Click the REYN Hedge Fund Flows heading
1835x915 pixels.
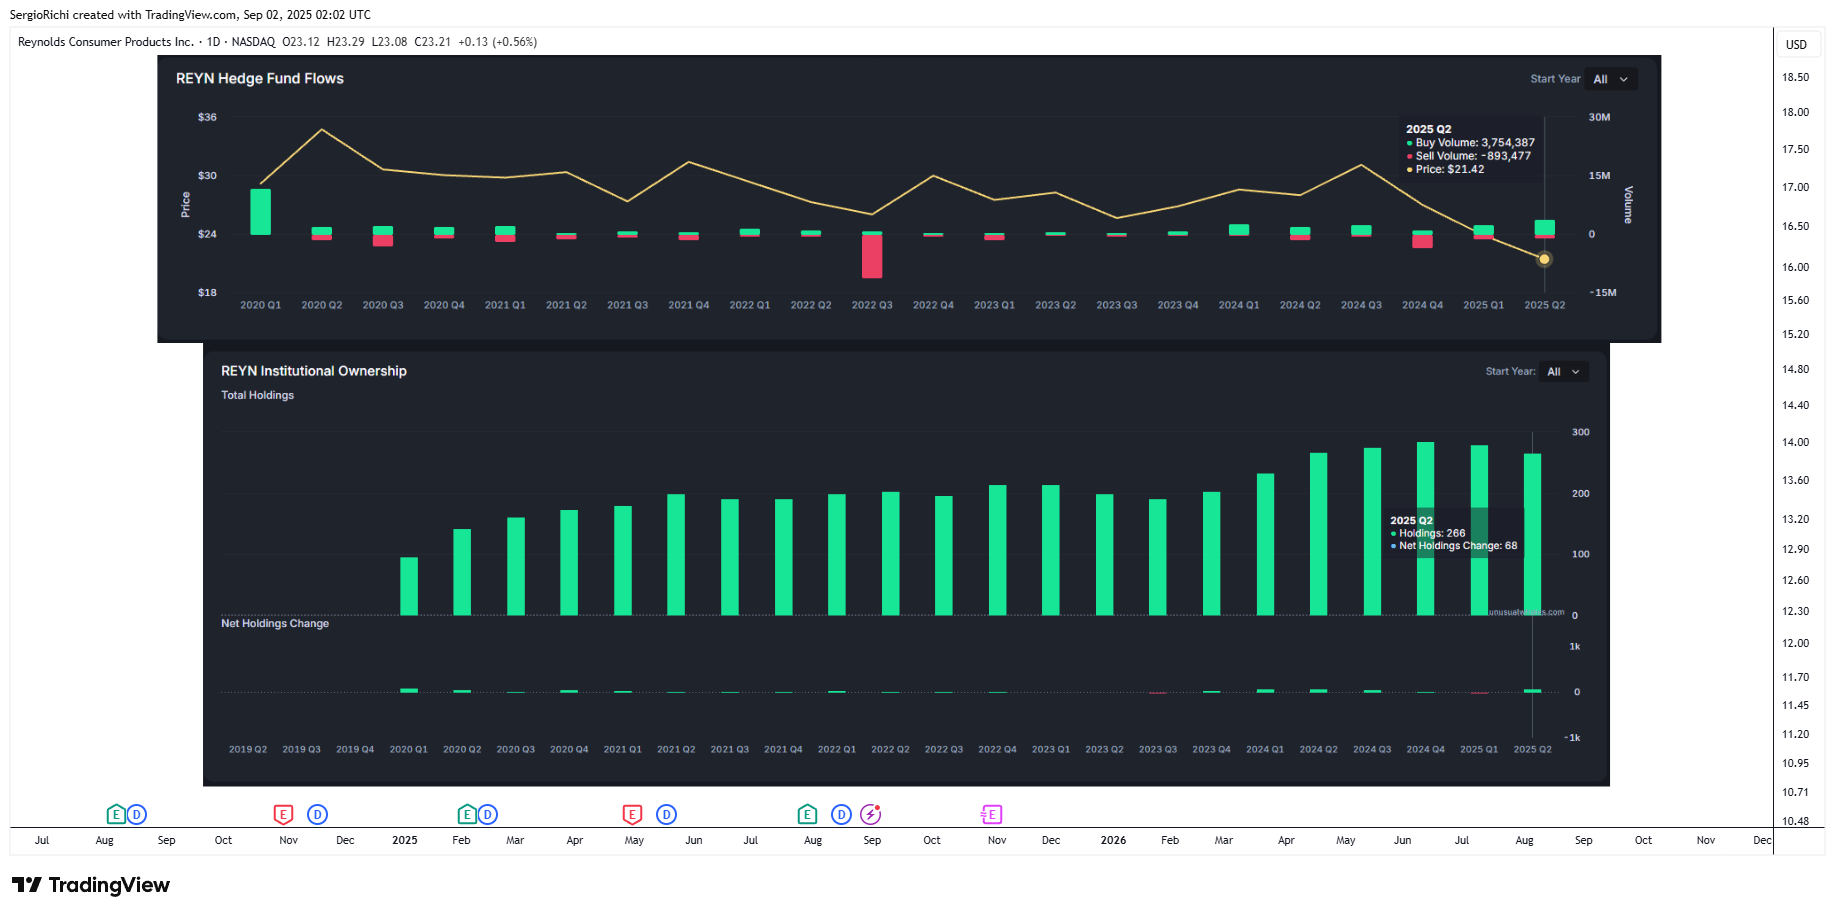click(260, 78)
